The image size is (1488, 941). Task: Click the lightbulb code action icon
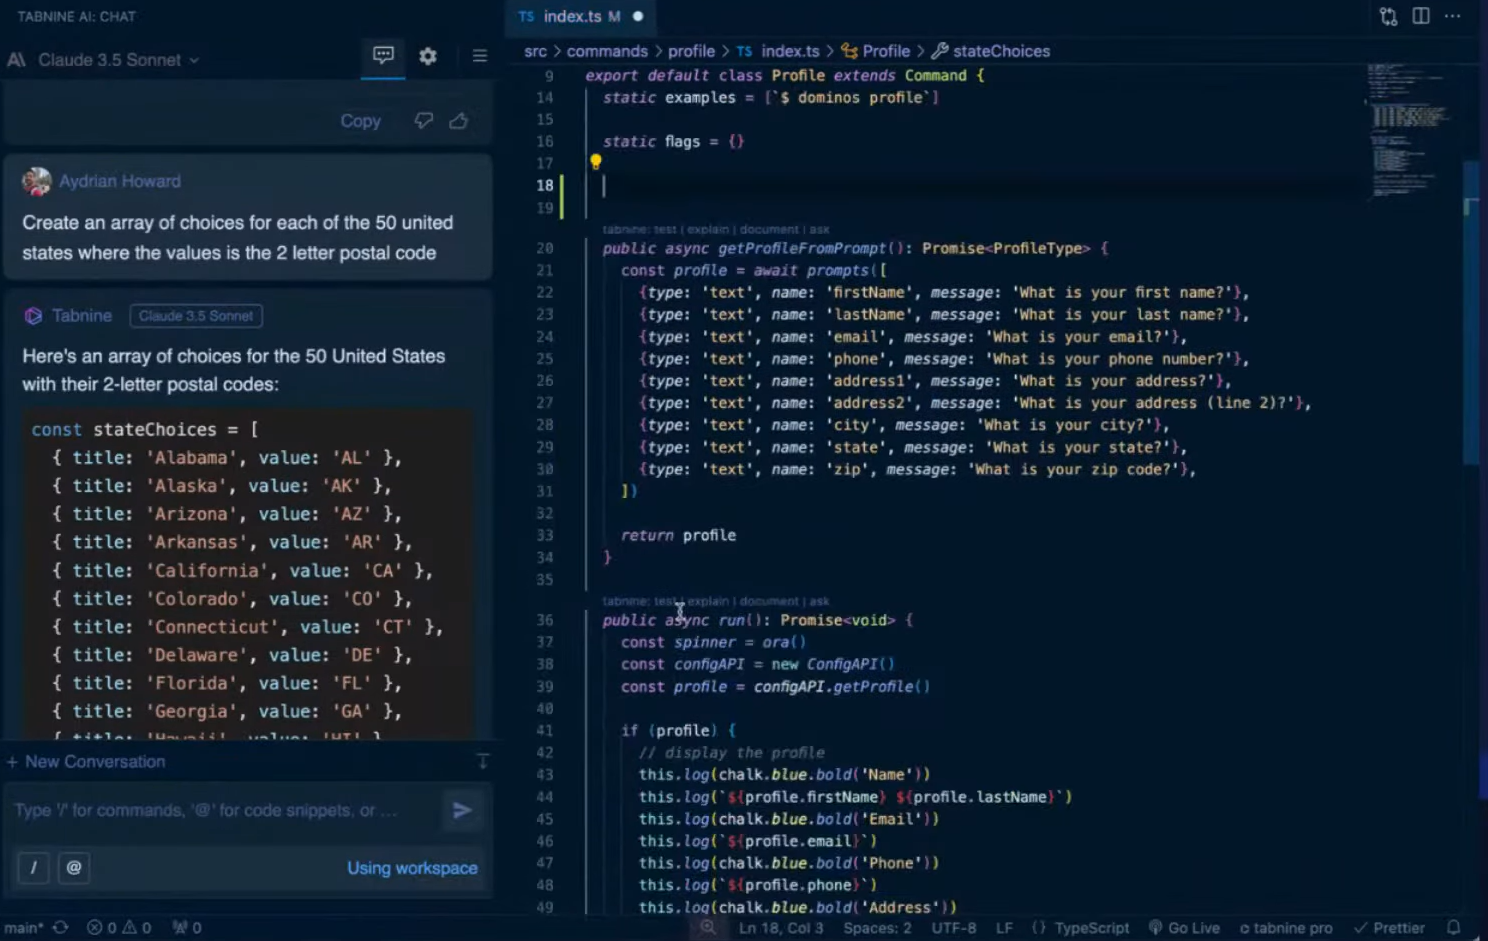[596, 162]
